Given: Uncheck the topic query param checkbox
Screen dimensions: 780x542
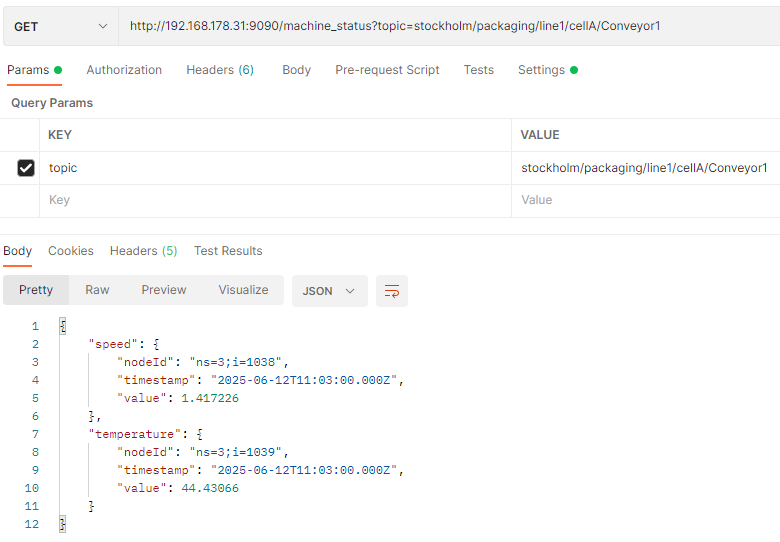Looking at the screenshot, I should 26,168.
